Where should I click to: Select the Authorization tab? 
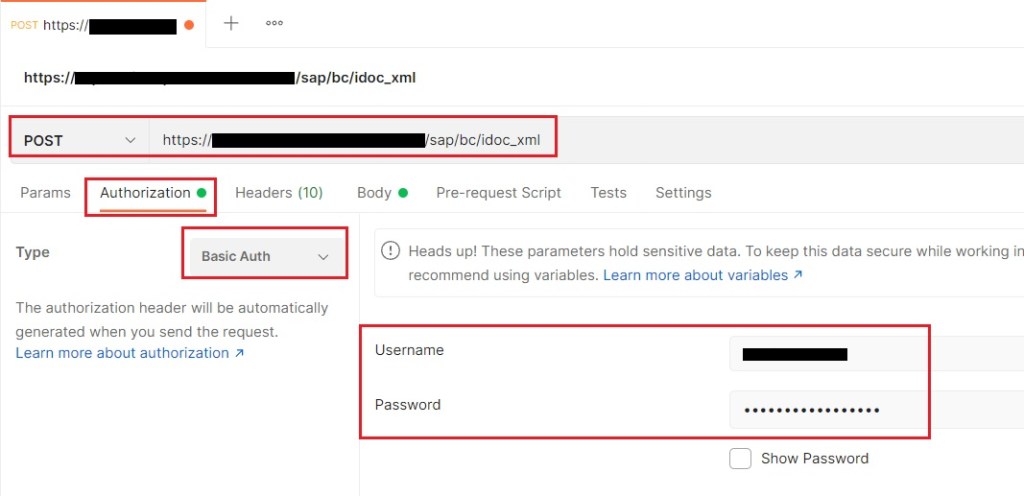(x=145, y=192)
